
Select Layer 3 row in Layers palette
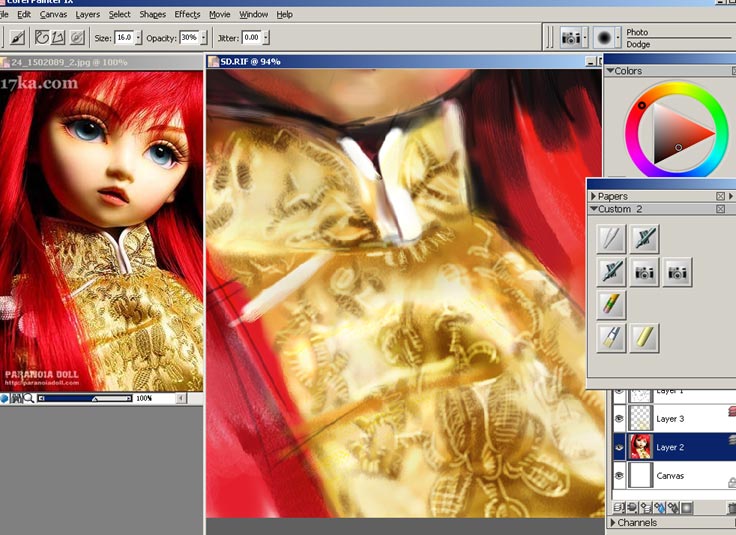674,419
